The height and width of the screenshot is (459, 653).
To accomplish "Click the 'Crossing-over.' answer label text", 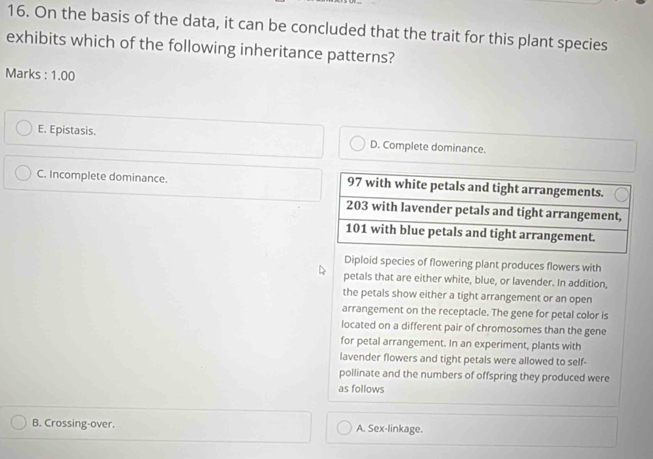I will point(79,424).
